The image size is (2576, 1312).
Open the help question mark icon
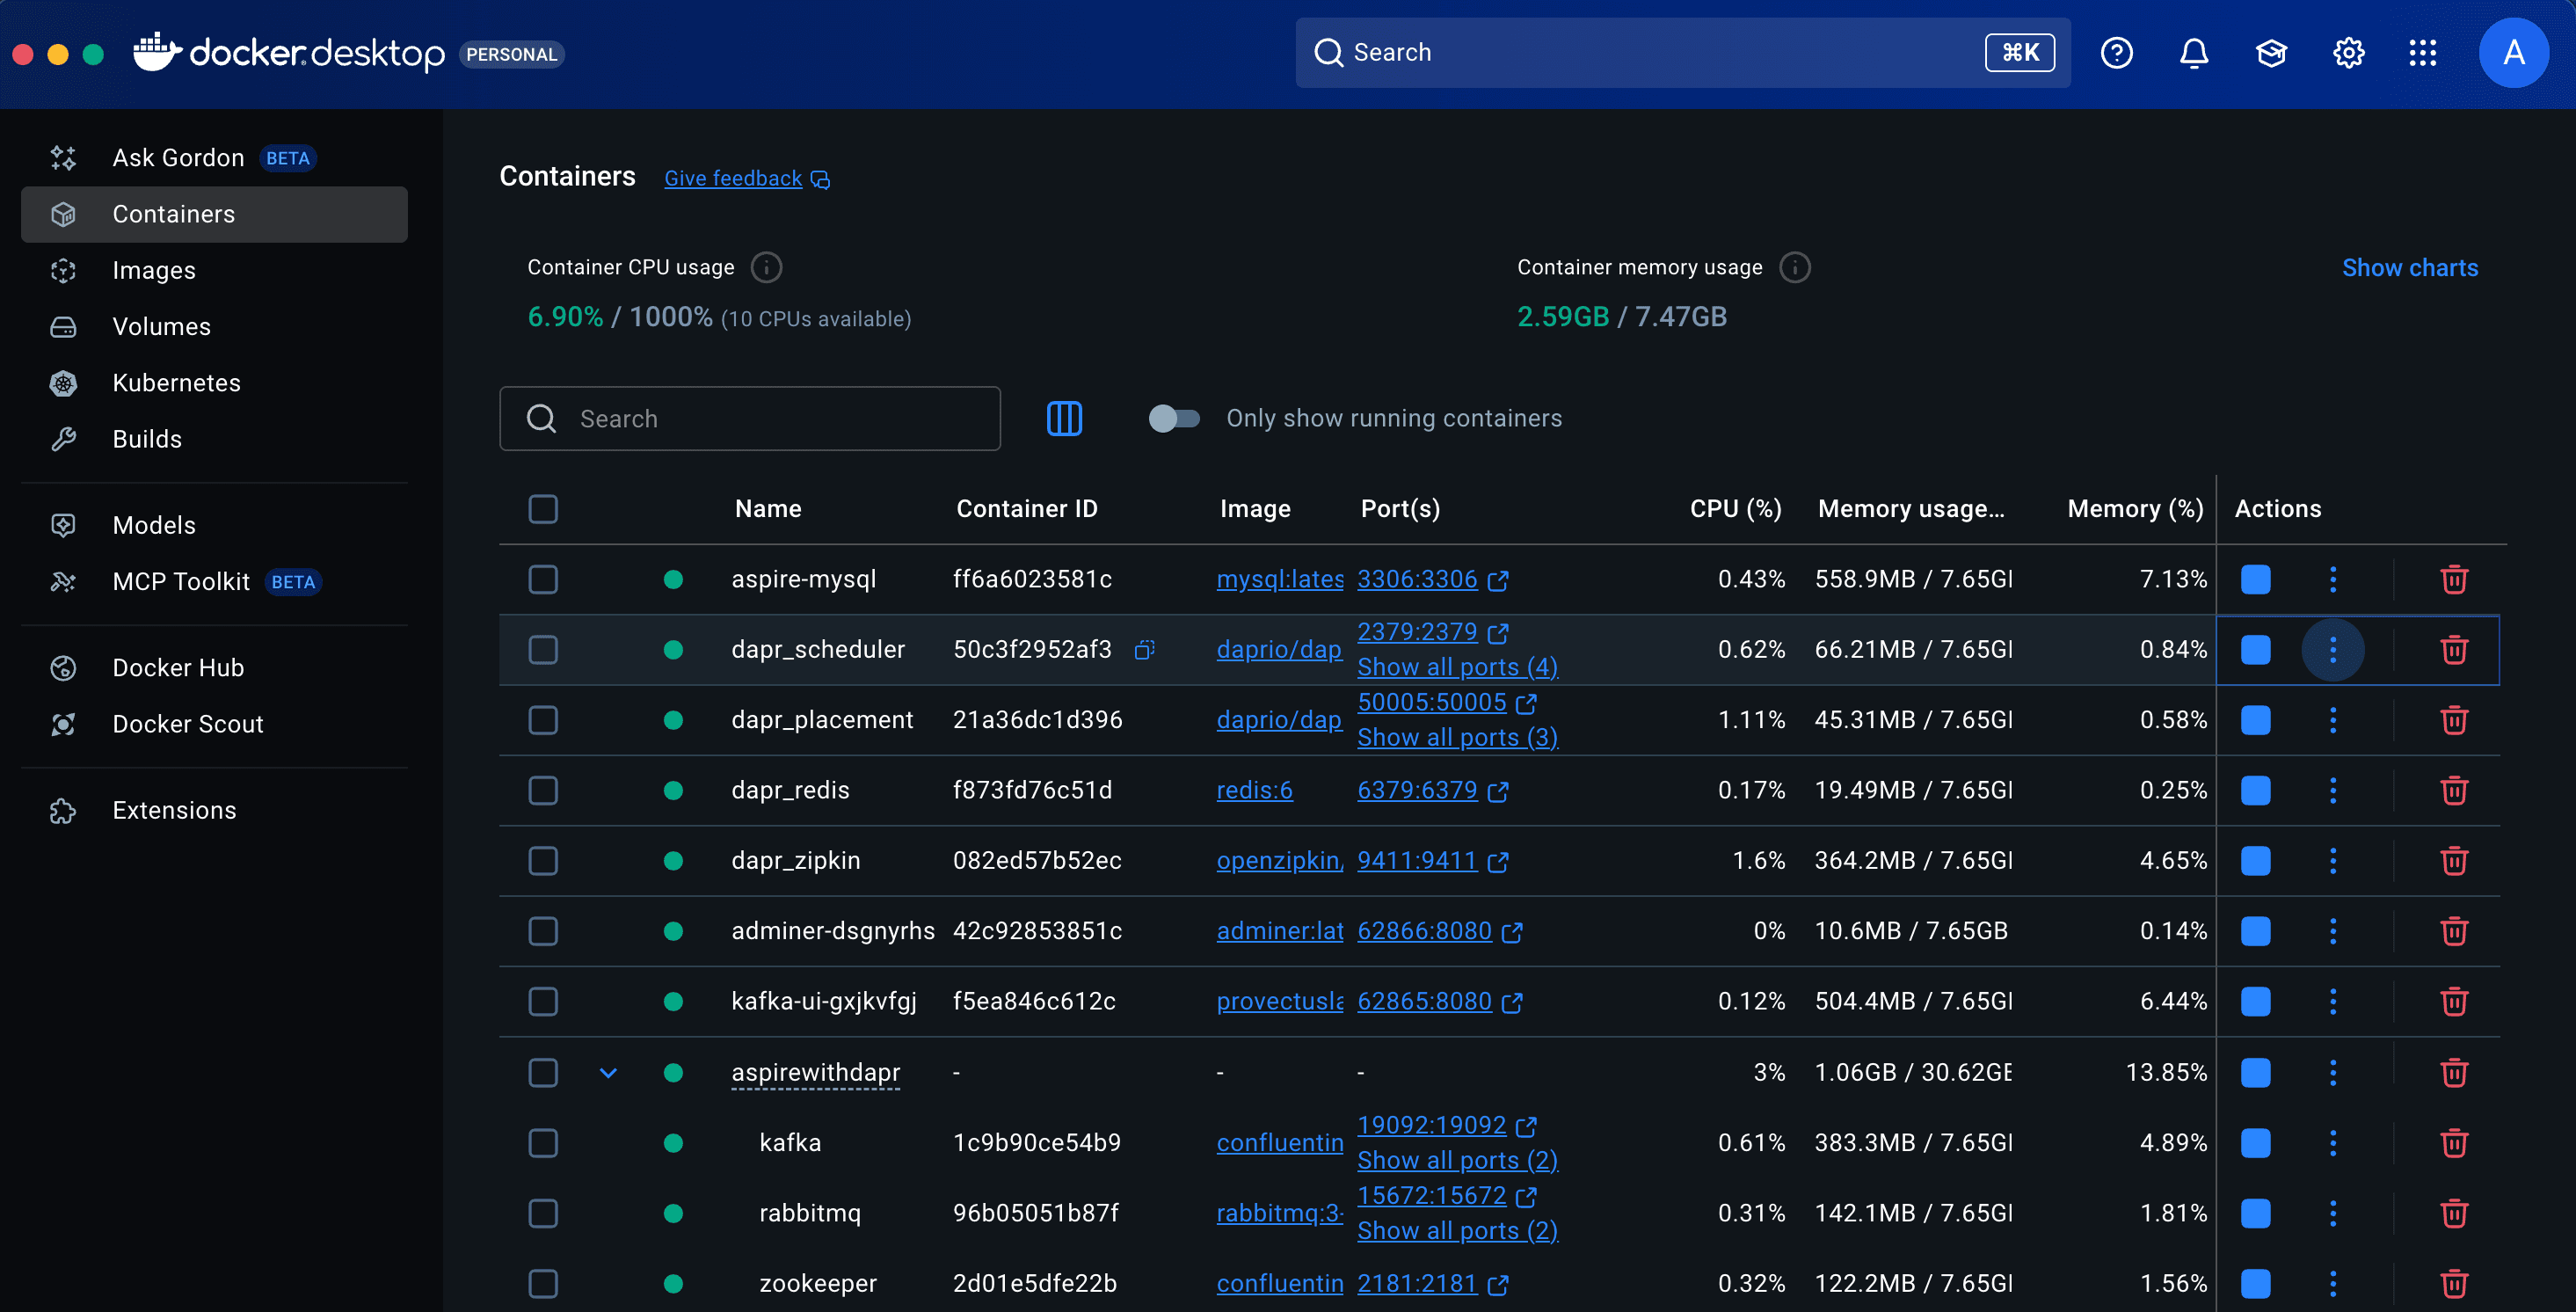click(x=2116, y=53)
